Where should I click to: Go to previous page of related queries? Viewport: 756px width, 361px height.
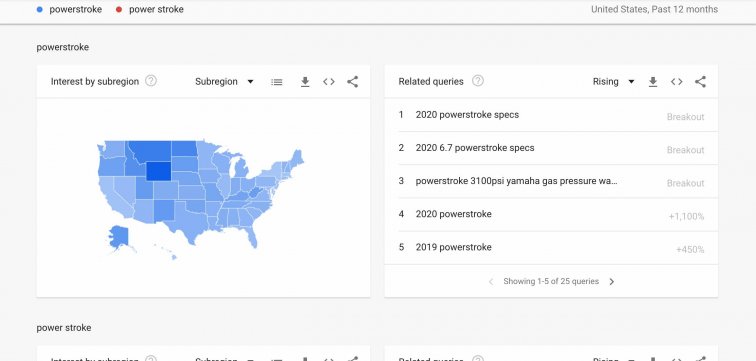tap(491, 281)
